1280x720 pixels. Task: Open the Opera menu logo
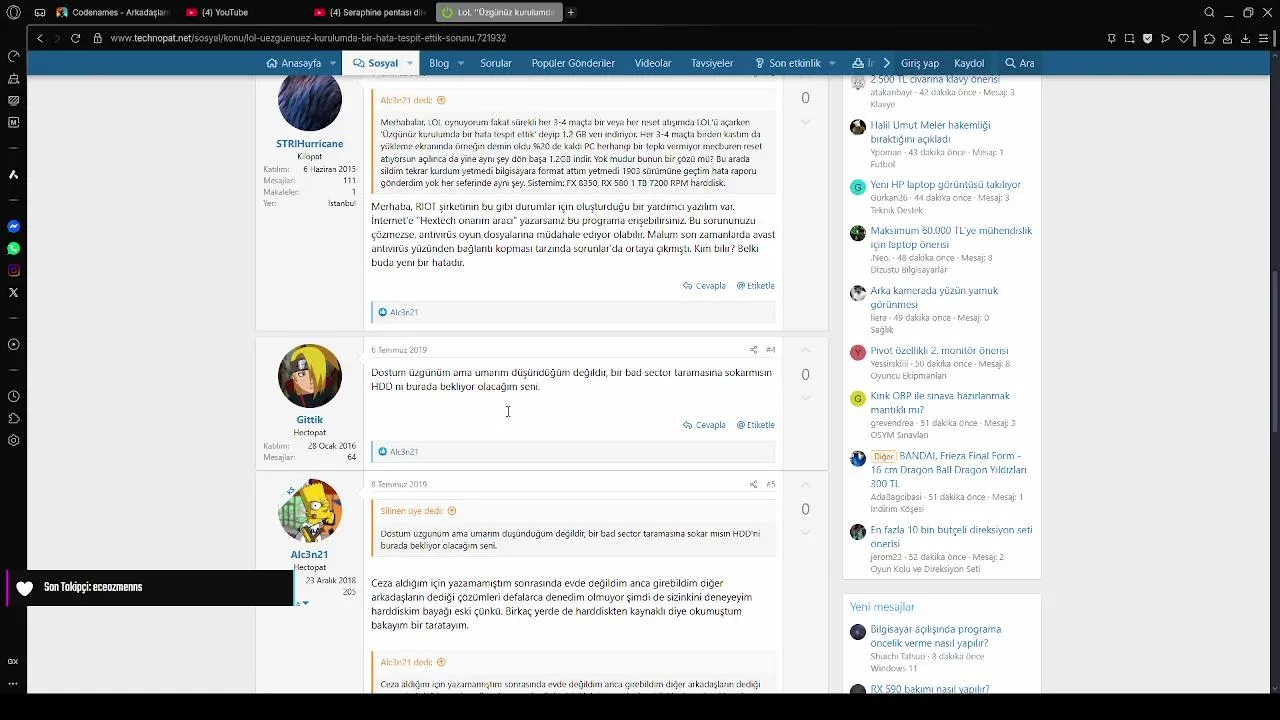pos(13,12)
